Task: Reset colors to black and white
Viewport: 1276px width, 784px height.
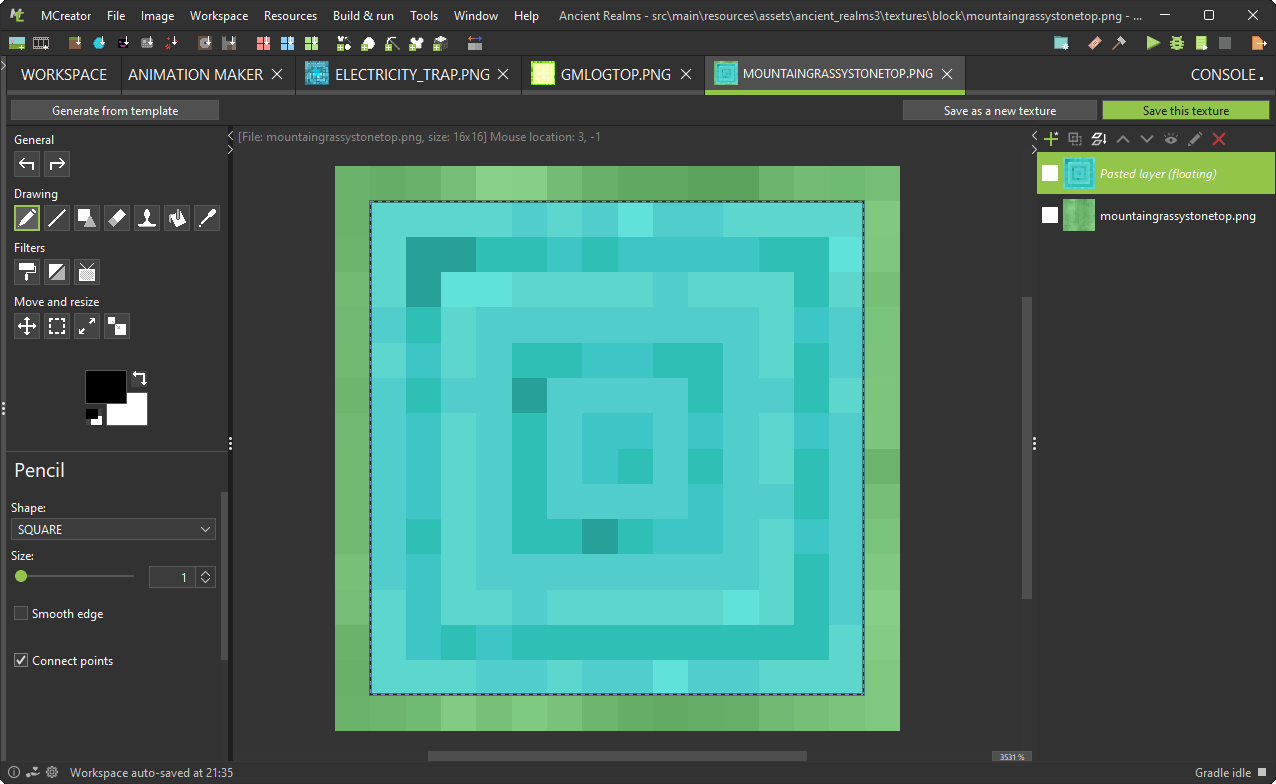Action: click(x=93, y=416)
